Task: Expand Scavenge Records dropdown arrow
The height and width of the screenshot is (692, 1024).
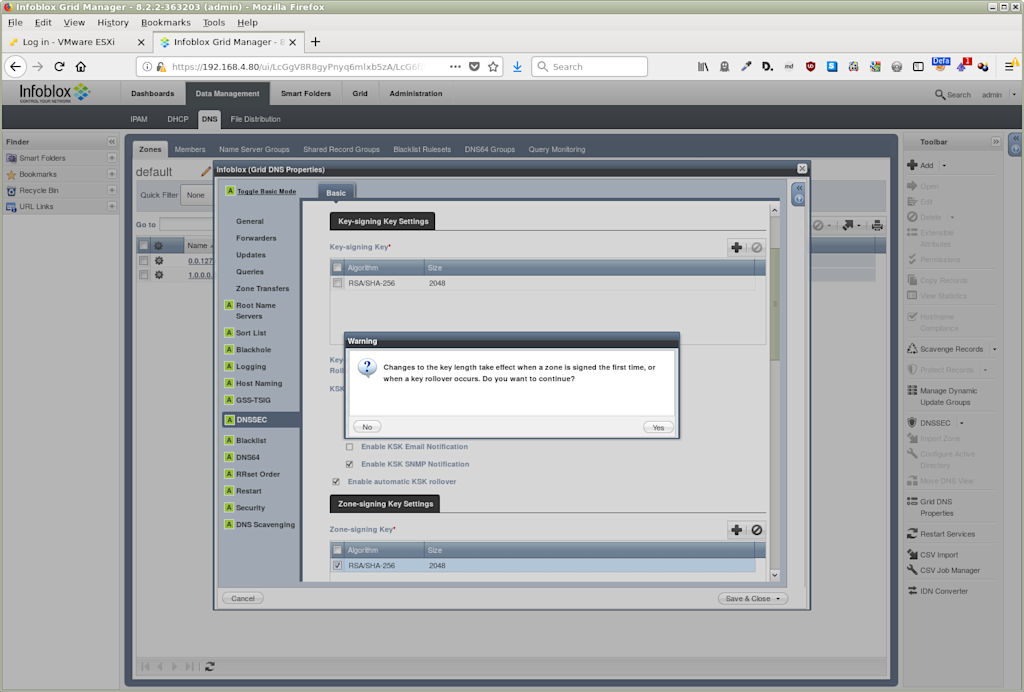Action: [995, 349]
